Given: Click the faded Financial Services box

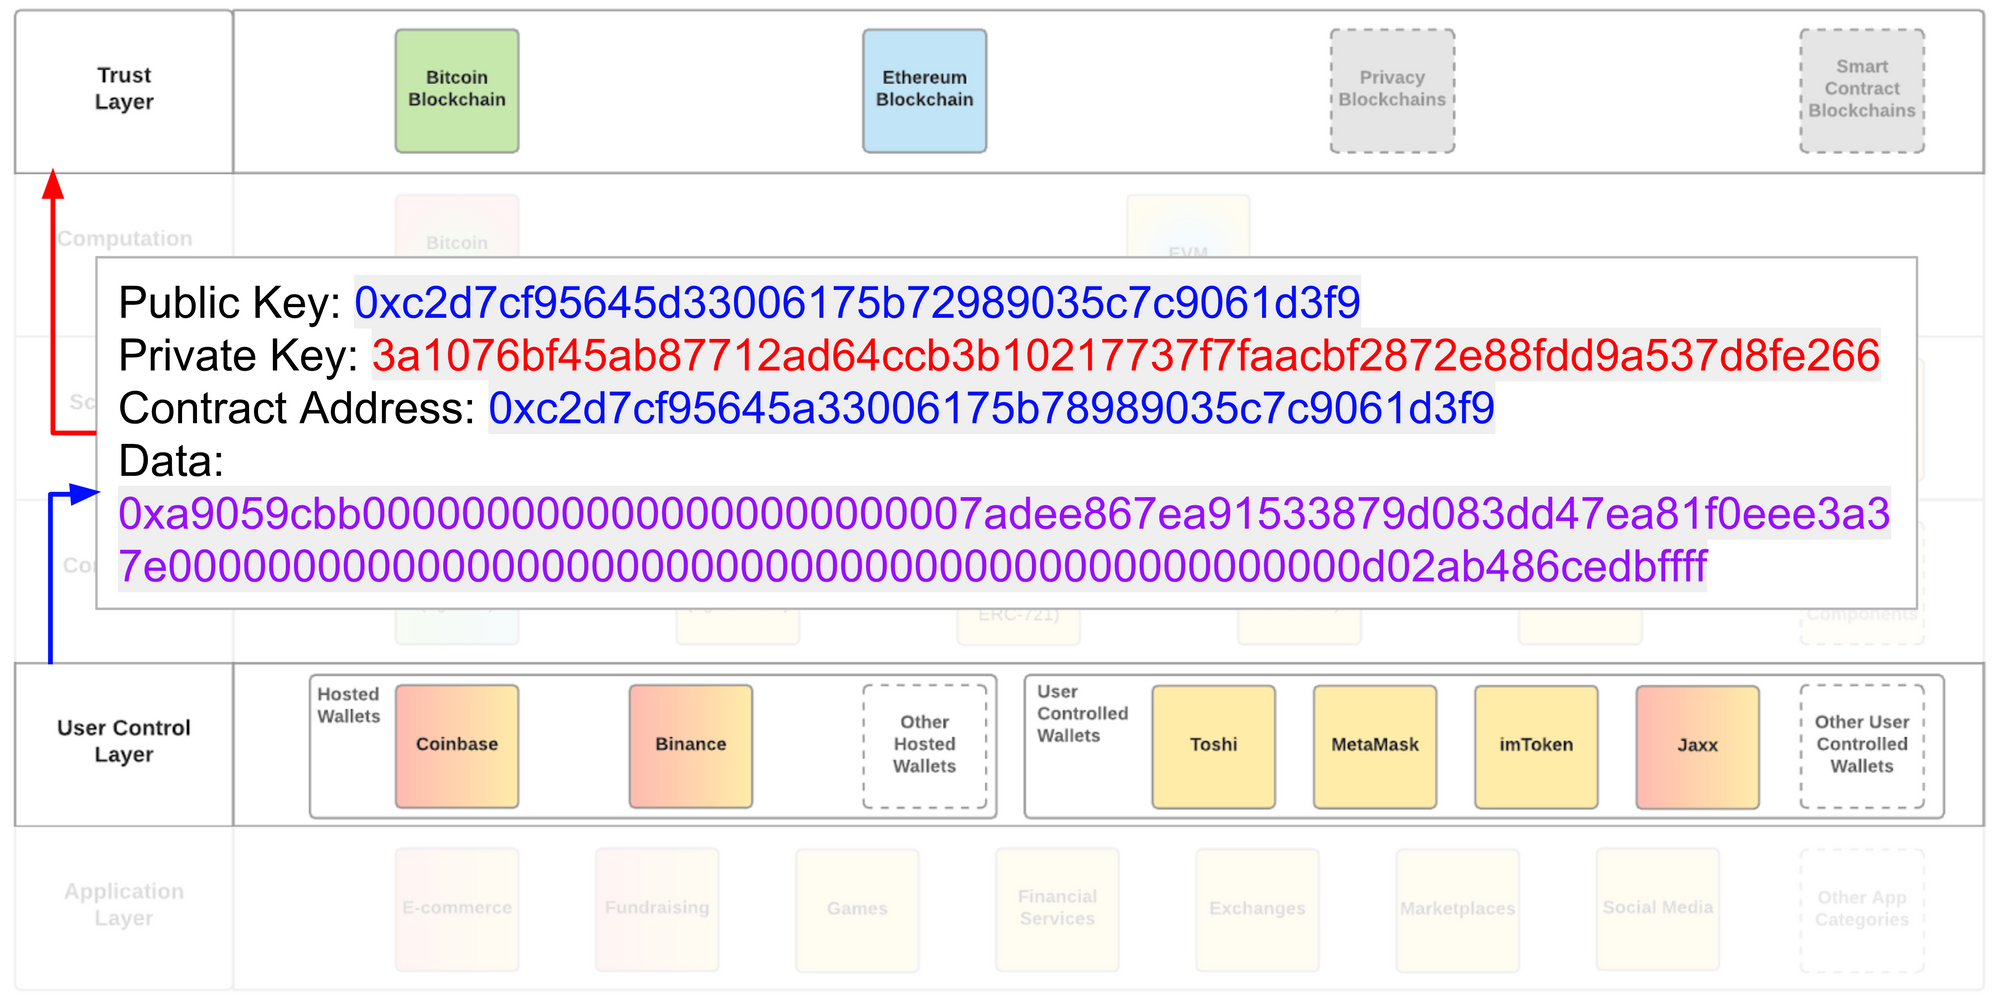Looking at the screenshot, I should coord(1057,909).
